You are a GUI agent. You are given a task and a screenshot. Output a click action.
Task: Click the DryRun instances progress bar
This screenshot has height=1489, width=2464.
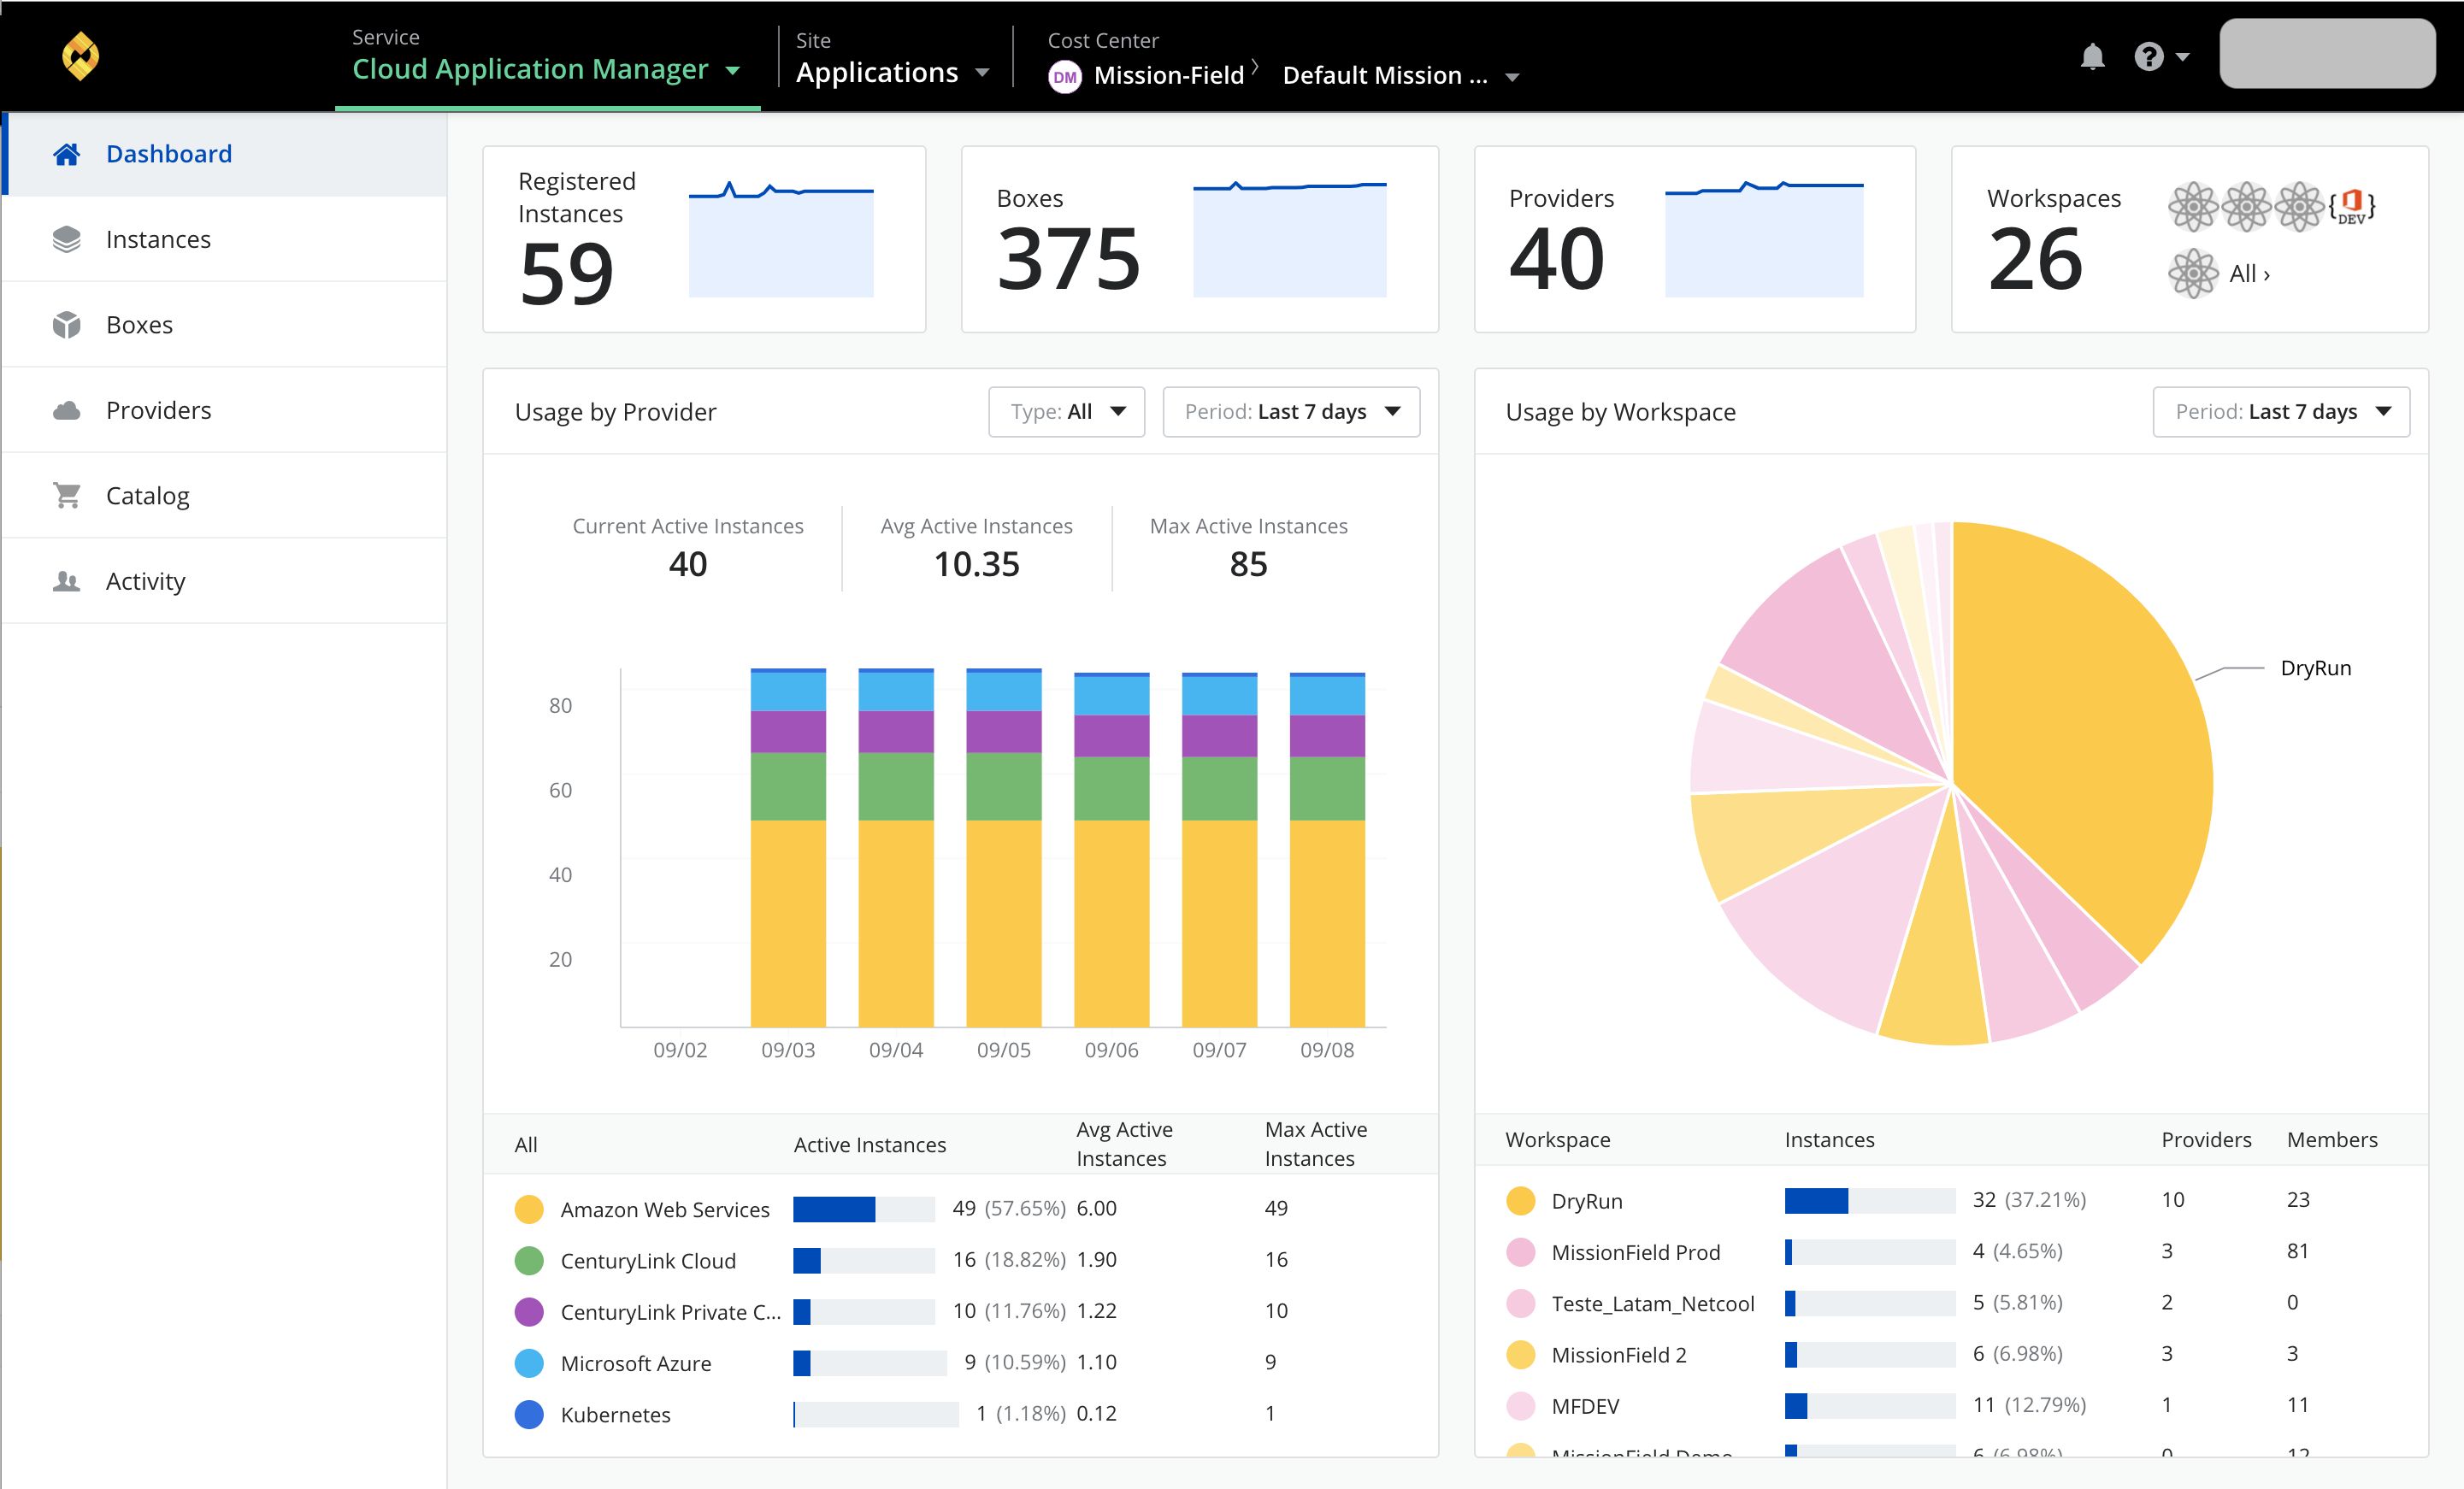click(x=1869, y=1200)
